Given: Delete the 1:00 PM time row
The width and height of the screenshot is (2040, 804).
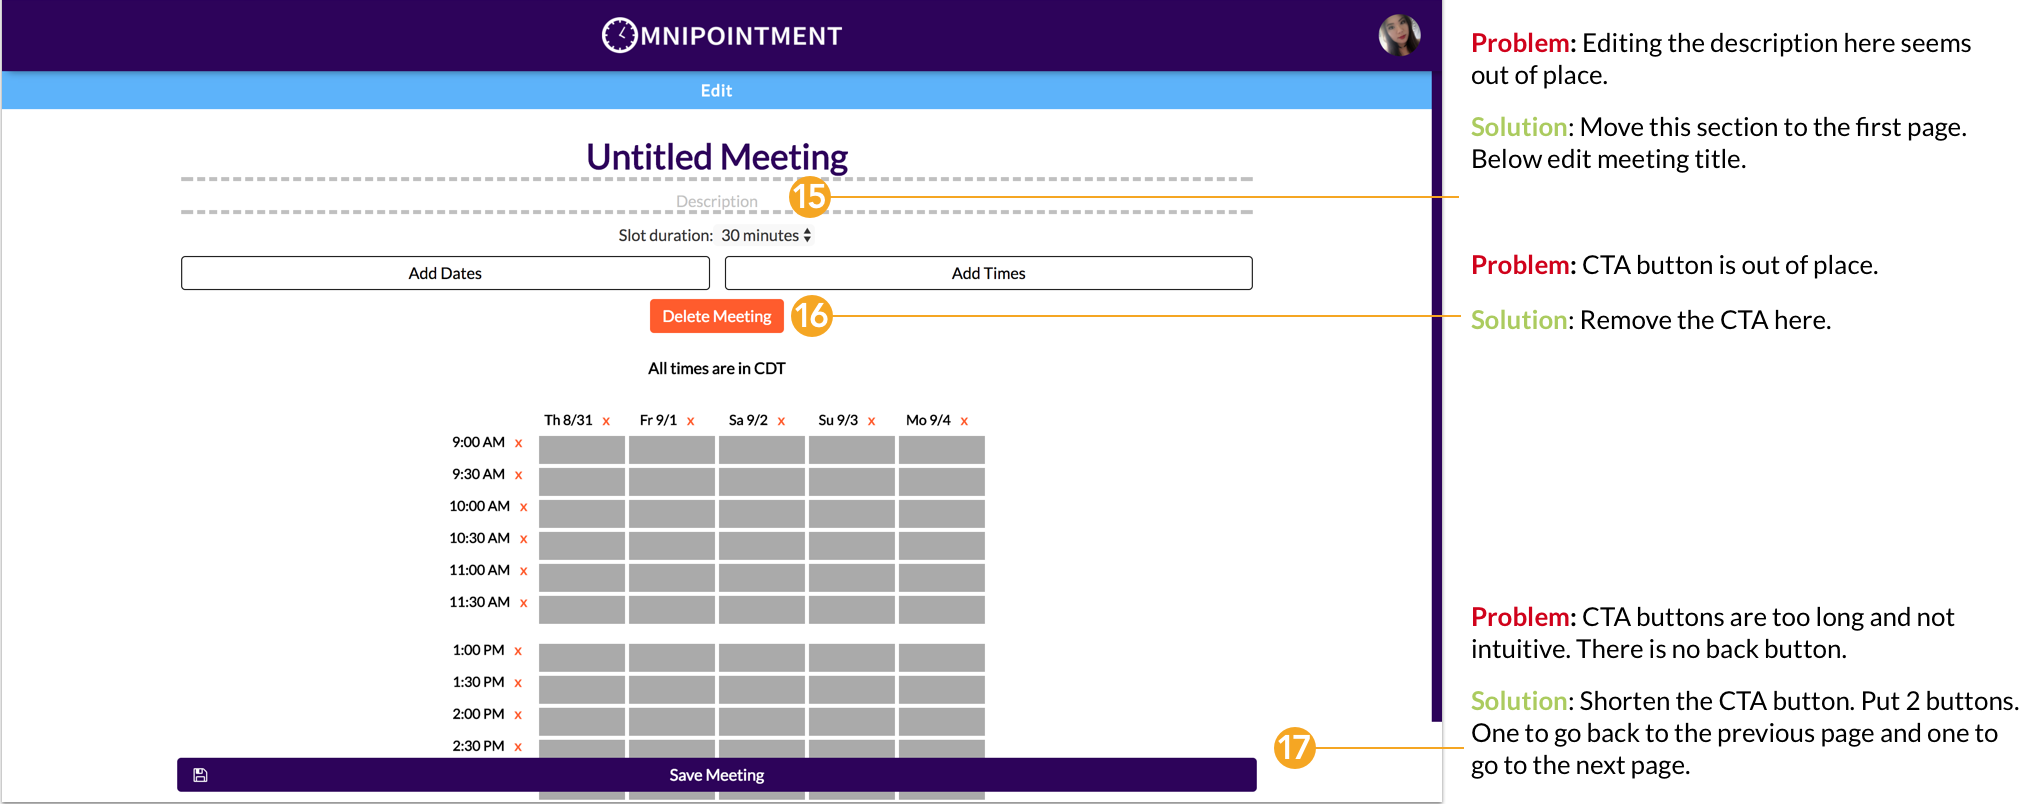Looking at the screenshot, I should pyautogui.click(x=518, y=651).
